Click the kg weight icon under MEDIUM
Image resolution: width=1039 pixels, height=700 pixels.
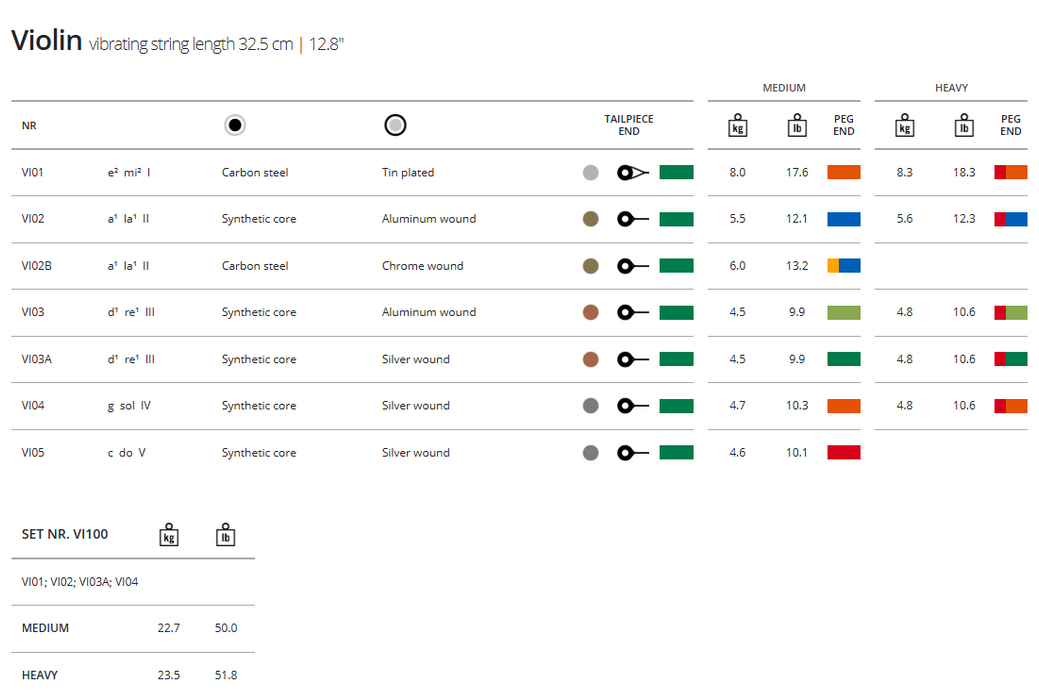click(x=737, y=126)
